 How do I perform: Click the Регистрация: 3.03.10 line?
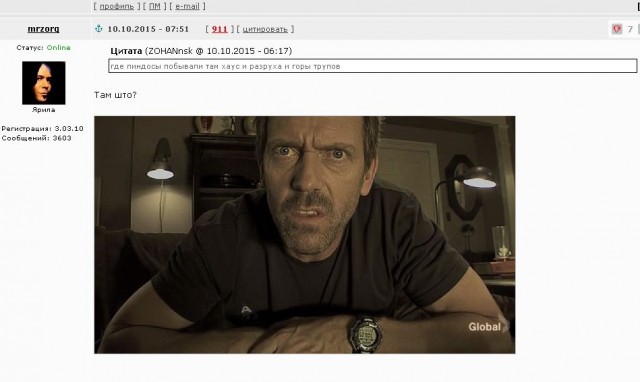click(42, 129)
